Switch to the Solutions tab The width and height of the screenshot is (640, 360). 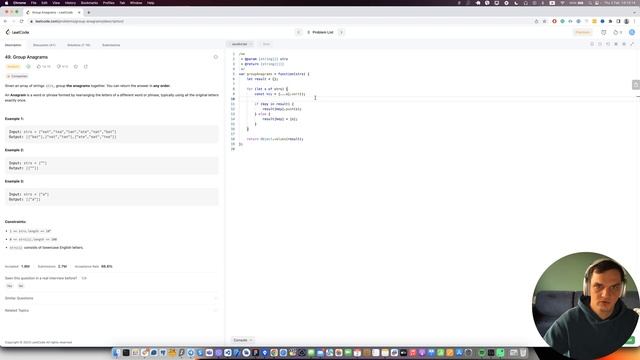[x=79, y=45]
